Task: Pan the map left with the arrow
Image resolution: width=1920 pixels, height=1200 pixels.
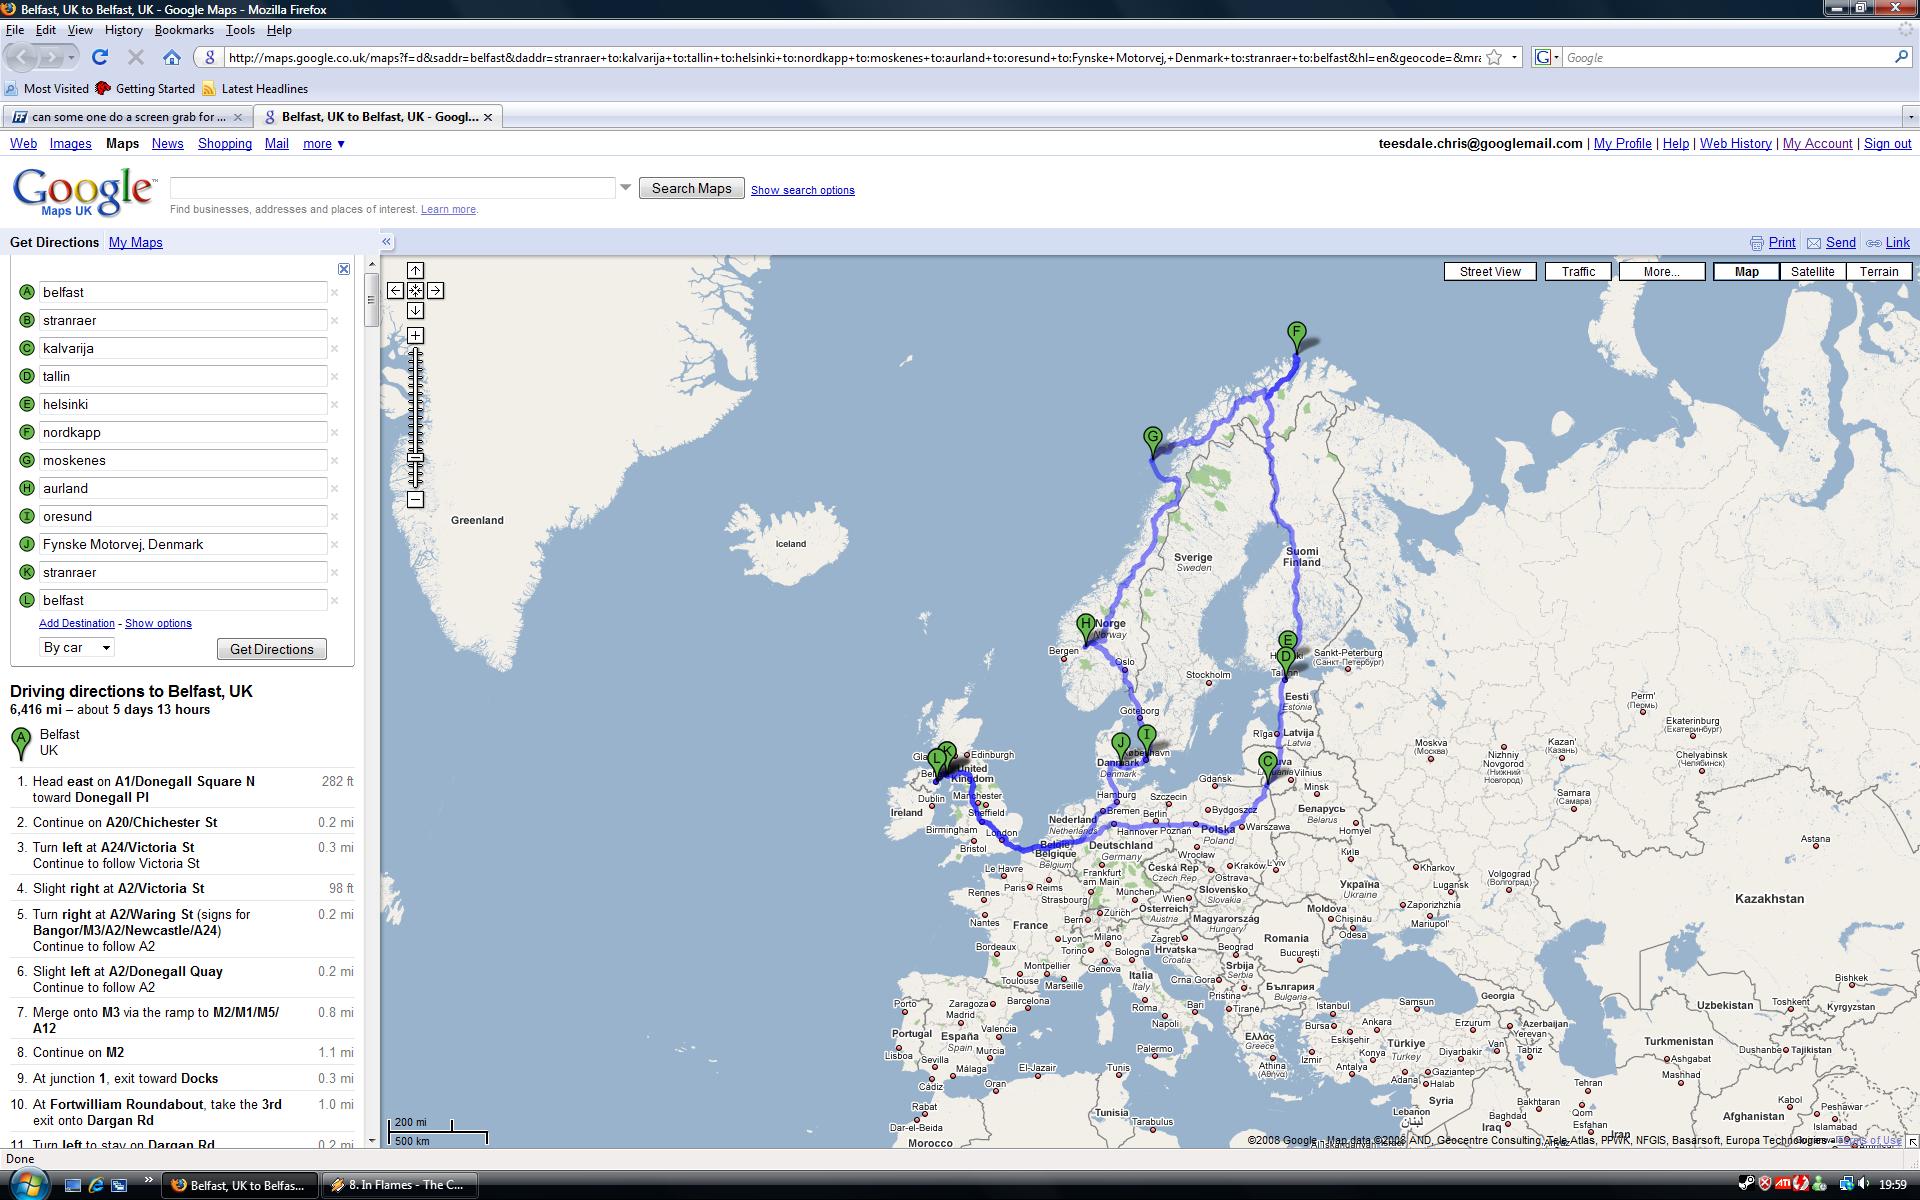Action: point(395,291)
